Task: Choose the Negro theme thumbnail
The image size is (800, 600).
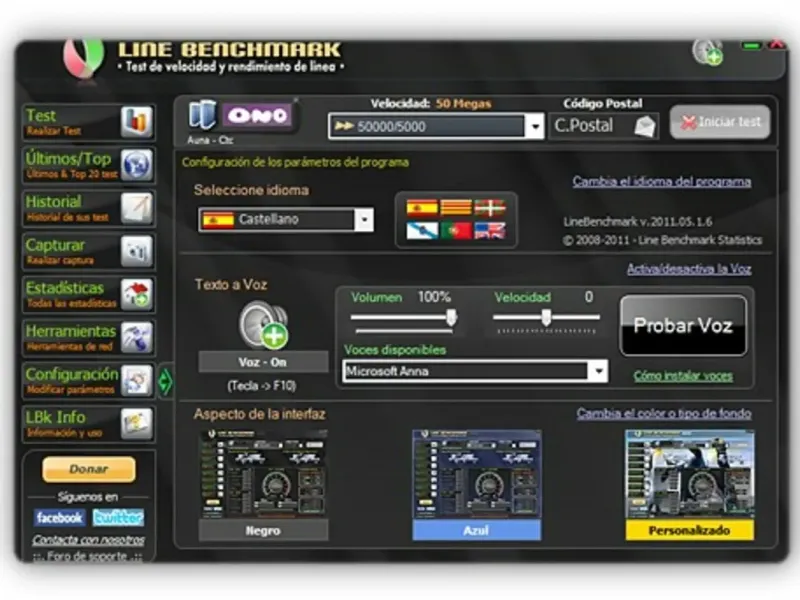Action: pyautogui.click(x=263, y=474)
